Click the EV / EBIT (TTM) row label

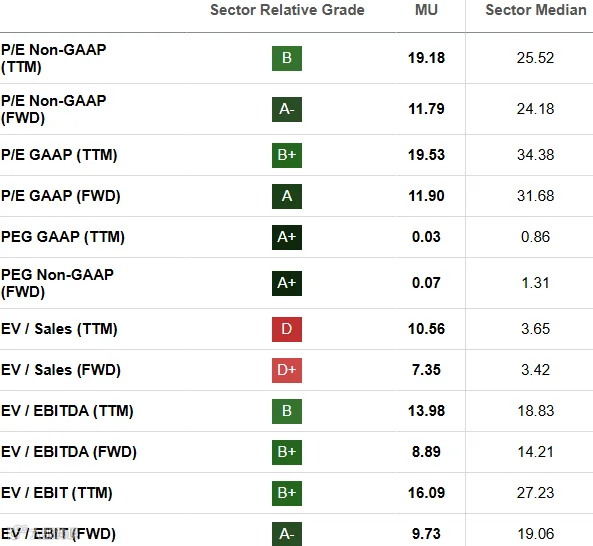[57, 493]
